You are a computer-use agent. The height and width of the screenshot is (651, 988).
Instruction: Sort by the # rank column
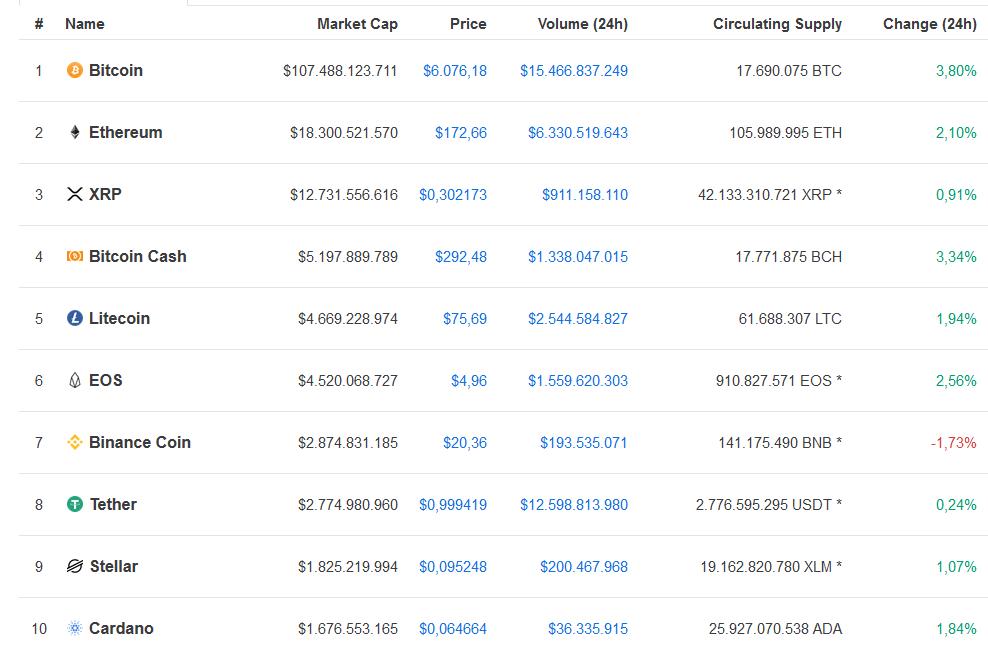click(x=39, y=24)
